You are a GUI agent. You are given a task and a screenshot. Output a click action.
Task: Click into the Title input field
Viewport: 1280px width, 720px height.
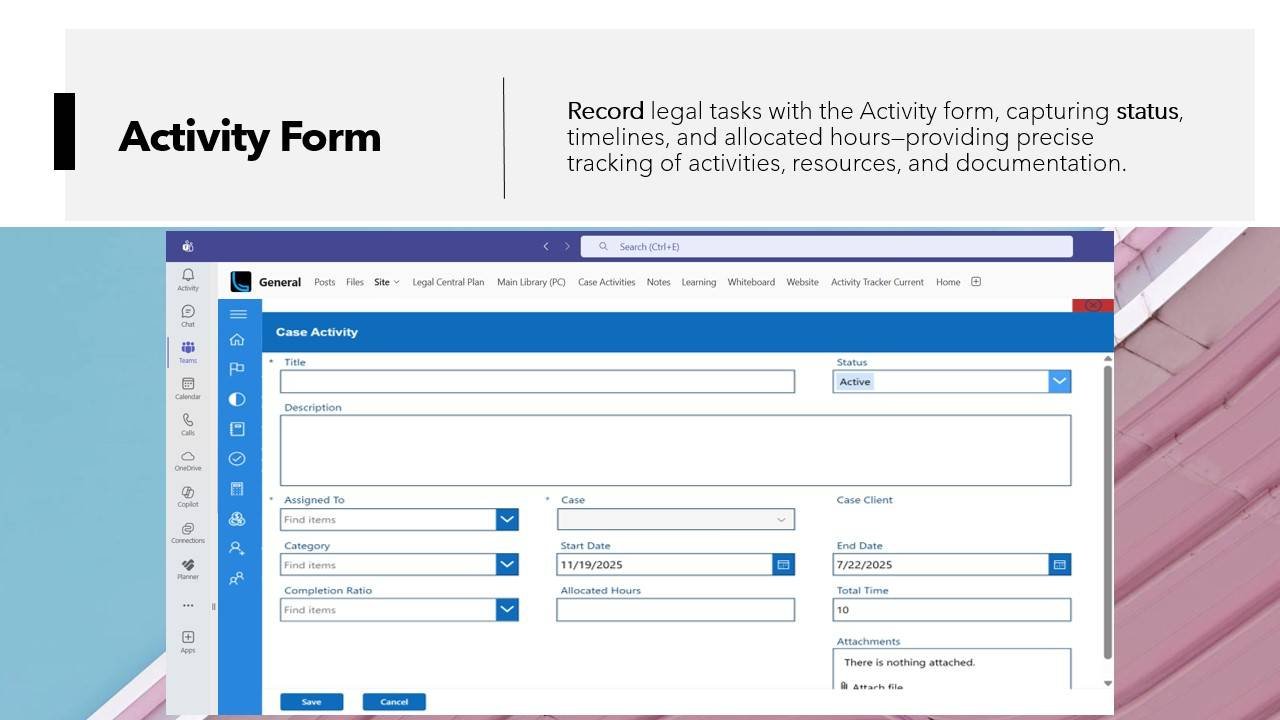[537, 381]
